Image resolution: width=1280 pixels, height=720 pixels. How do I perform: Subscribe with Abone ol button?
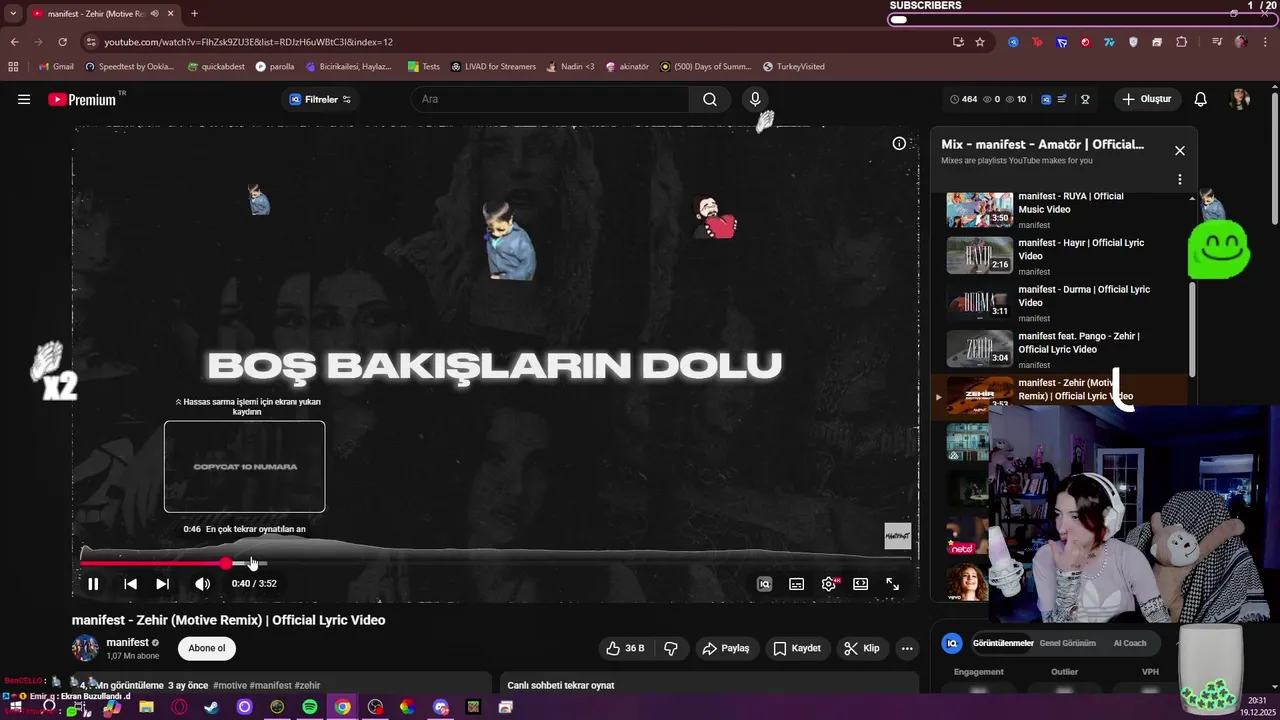point(207,648)
